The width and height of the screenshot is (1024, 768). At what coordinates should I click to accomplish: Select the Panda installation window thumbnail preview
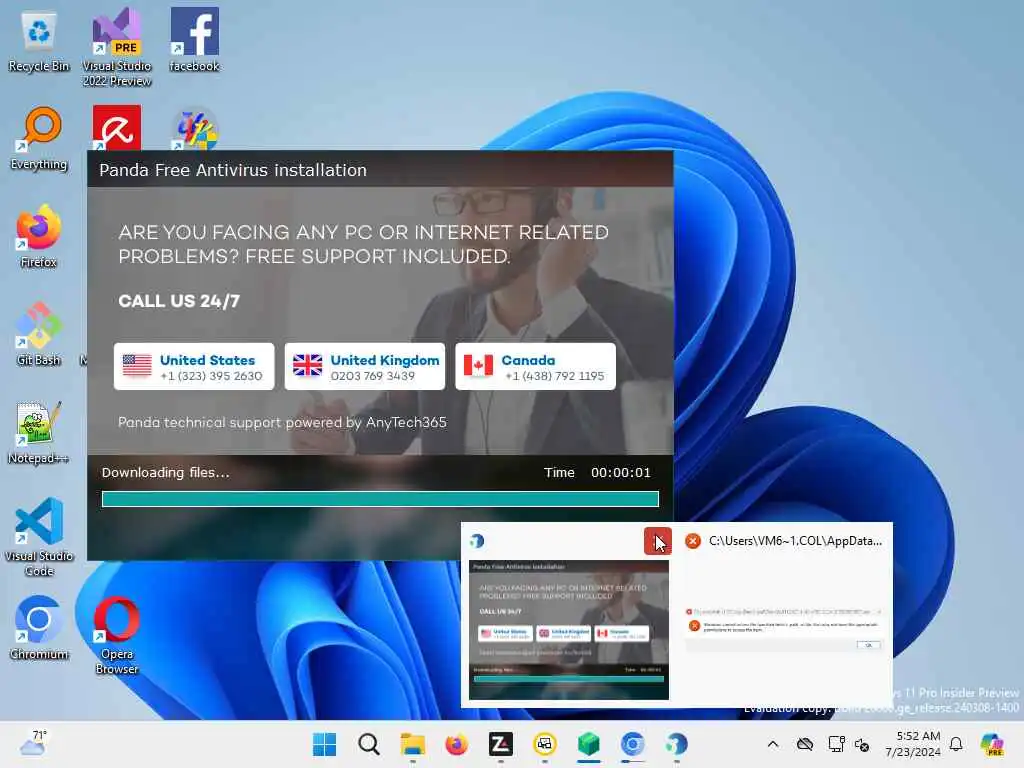point(569,630)
